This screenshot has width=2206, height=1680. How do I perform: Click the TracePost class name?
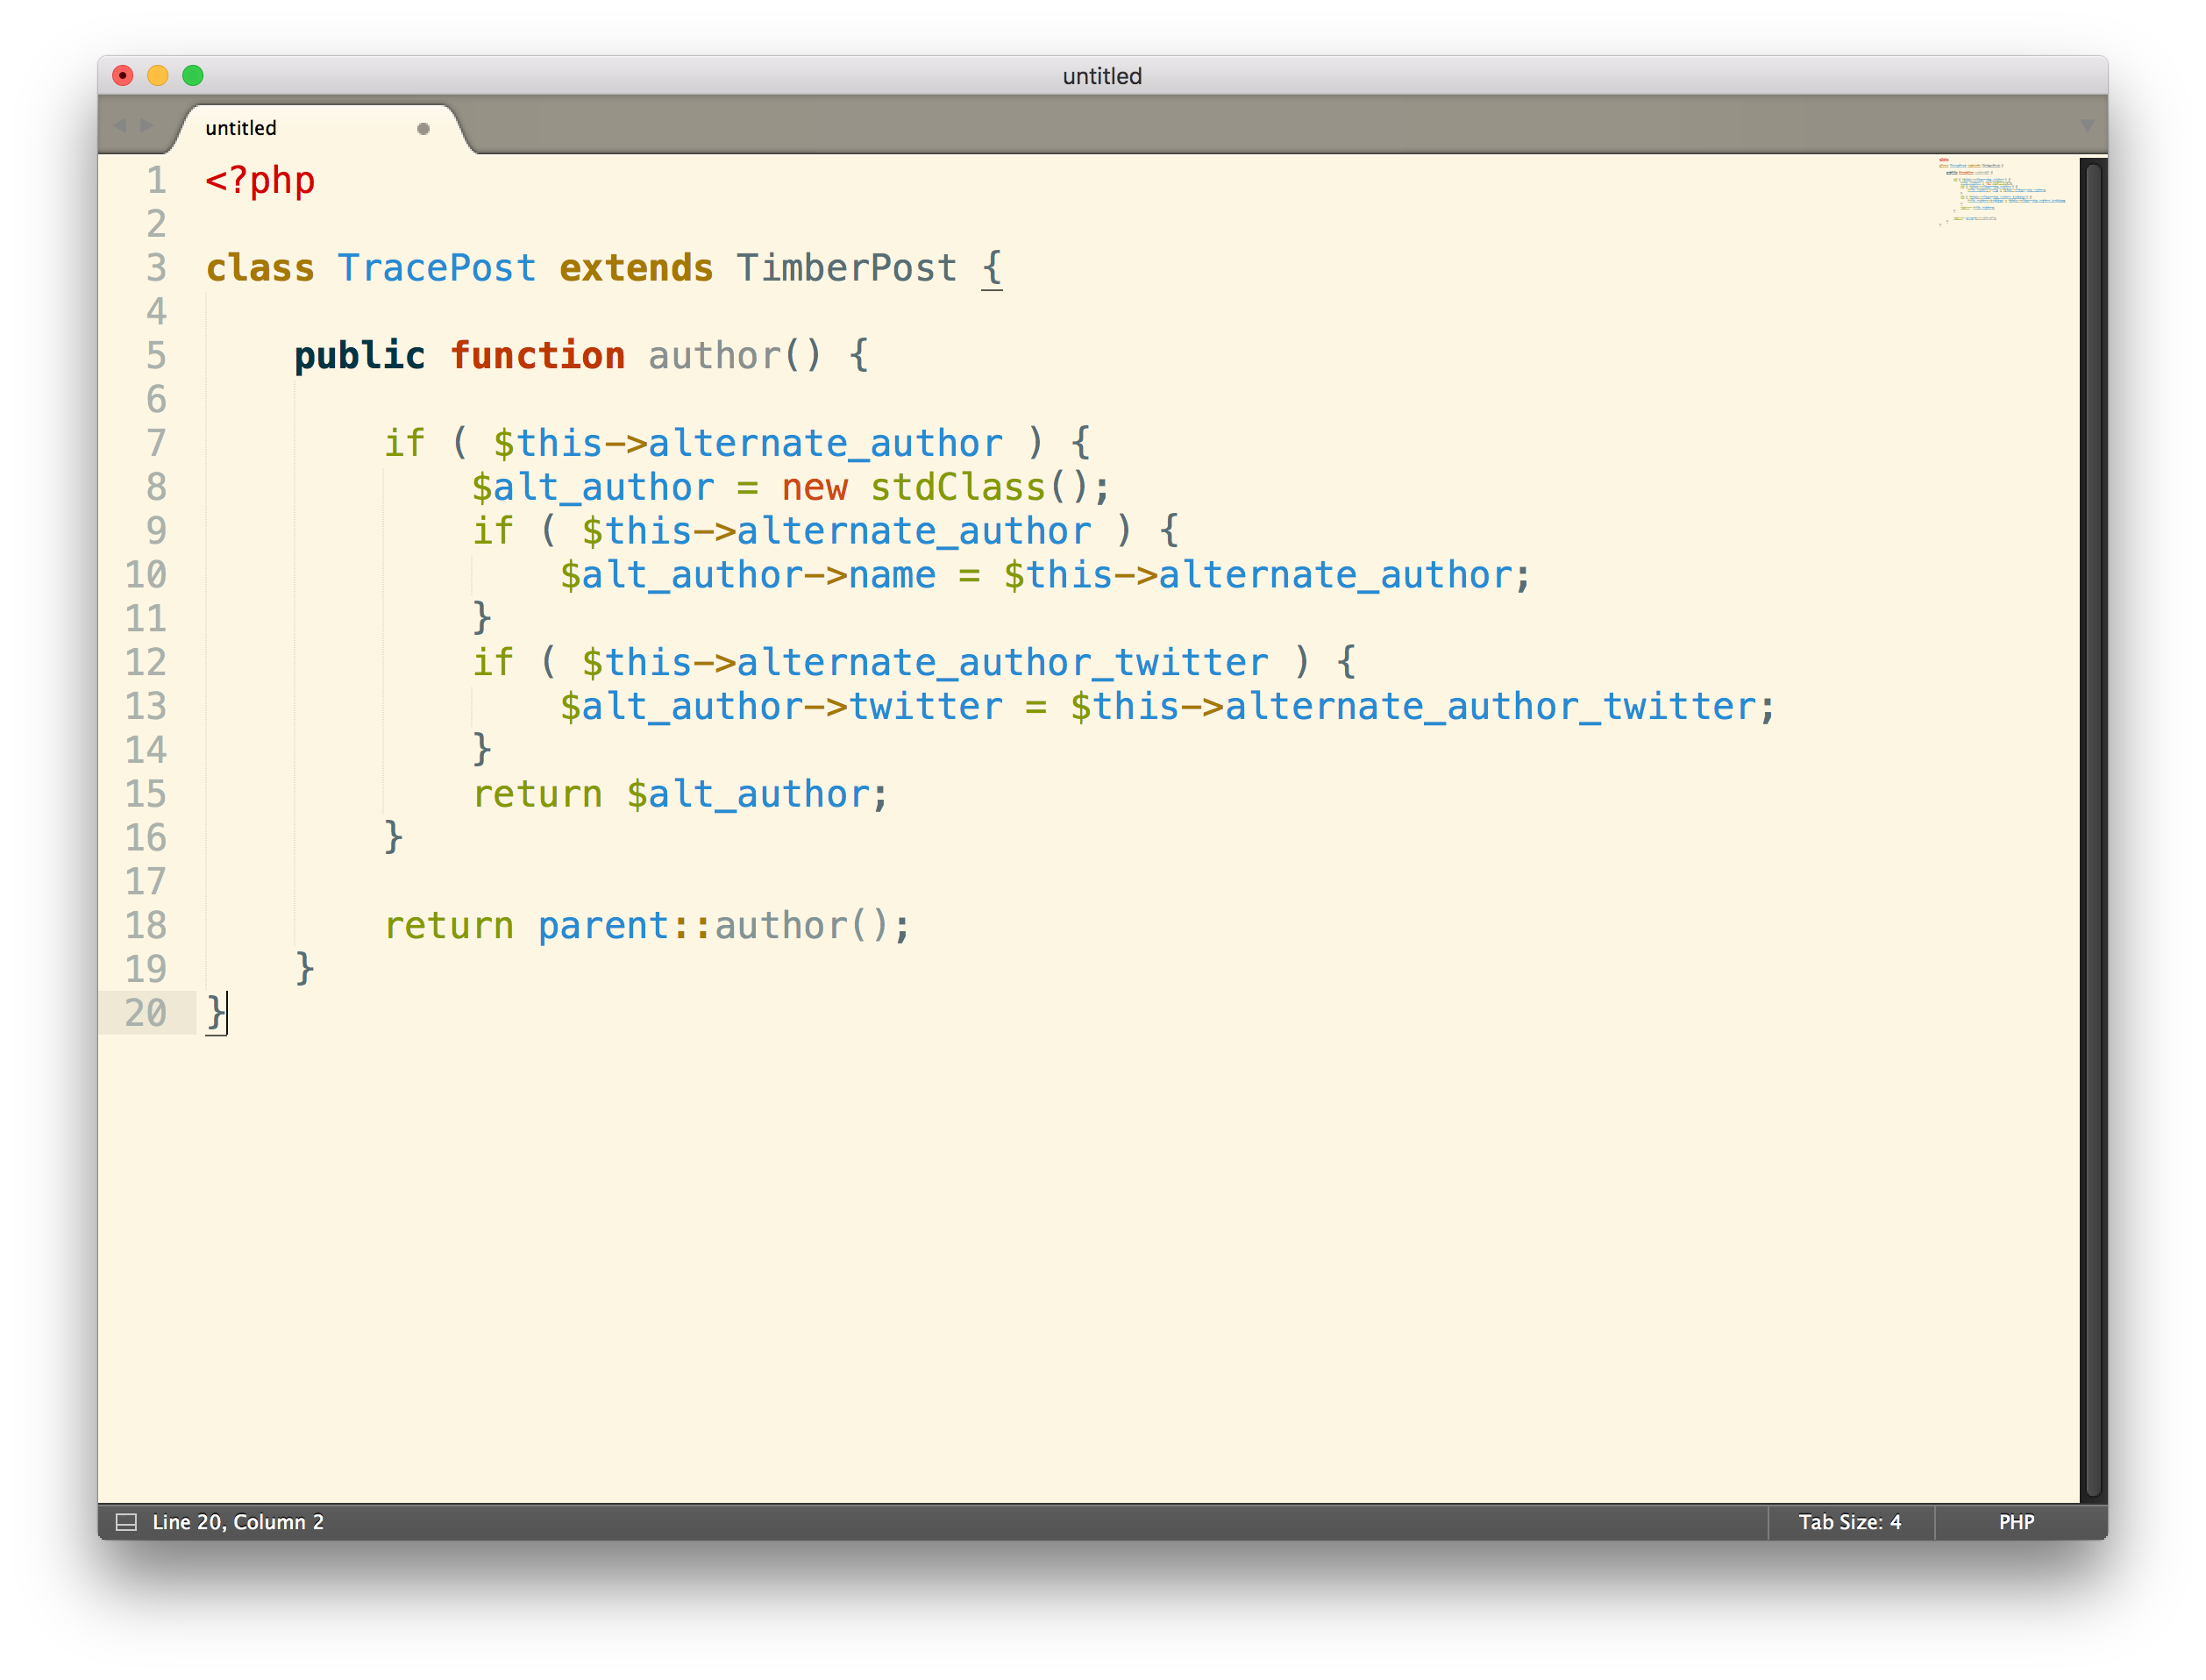pos(437,268)
